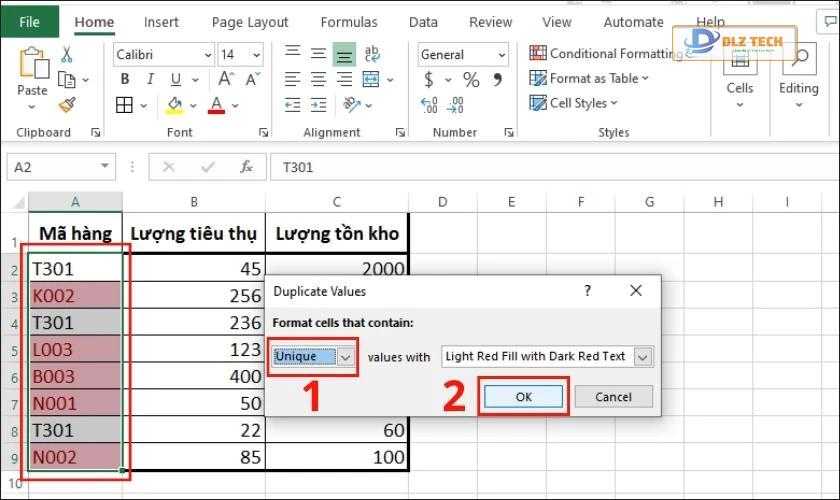The image size is (840, 500).
Task: Click the Borders grid icon
Action: (124, 105)
